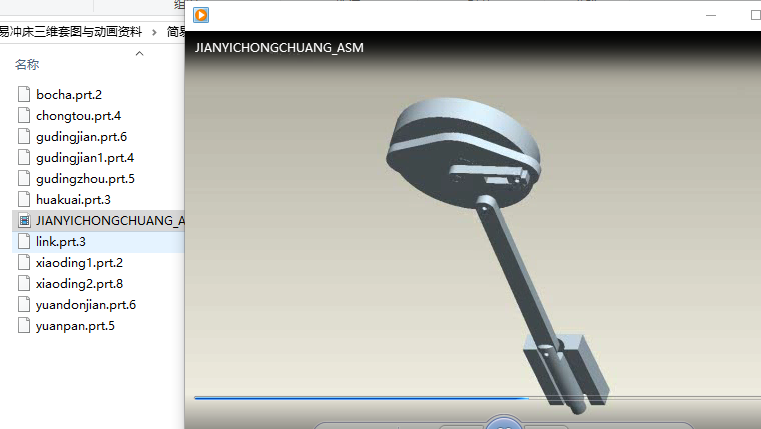761x429 pixels.
Task: Click the gudingjian.prt.6 file icon
Action: click(x=24, y=136)
